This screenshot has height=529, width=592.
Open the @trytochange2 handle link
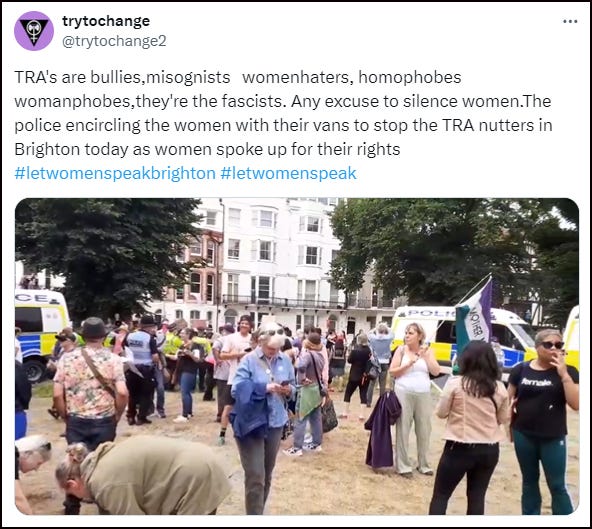pyautogui.click(x=114, y=41)
